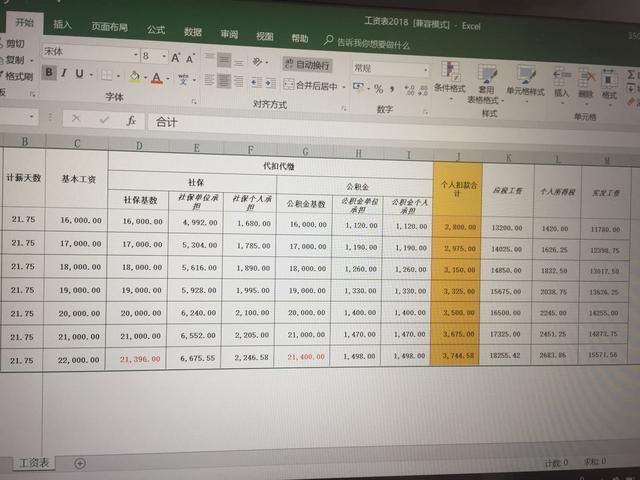
Task: Select the 工资表 sheet tab
Action: (x=33, y=463)
